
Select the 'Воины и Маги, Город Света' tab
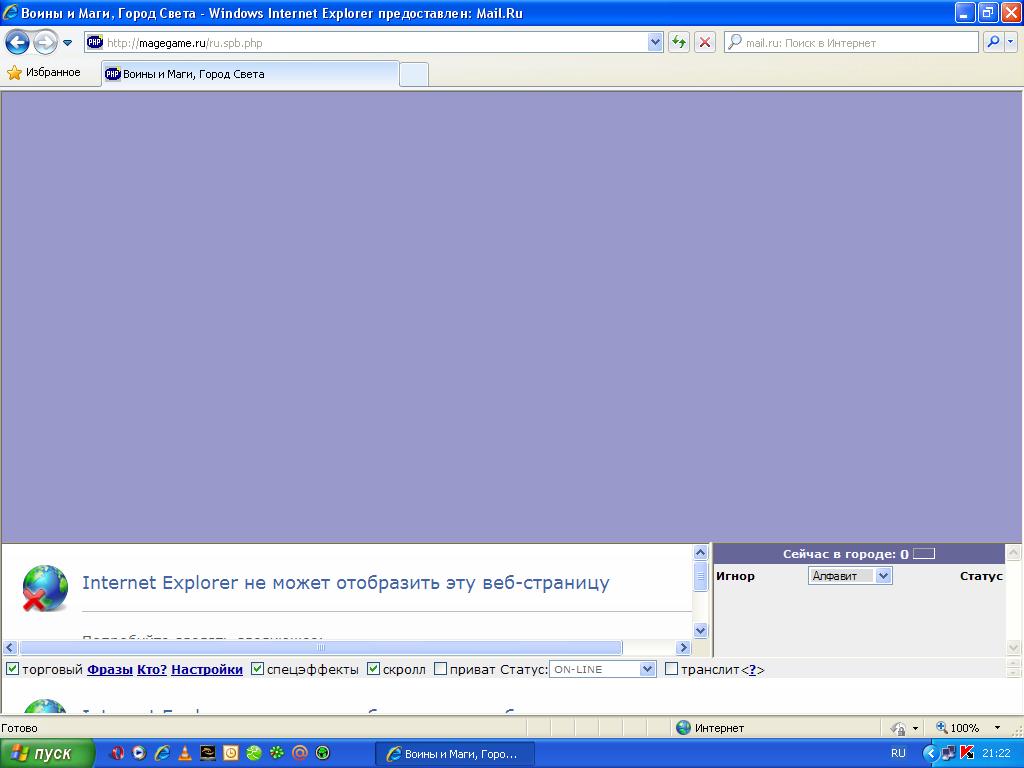click(250, 74)
